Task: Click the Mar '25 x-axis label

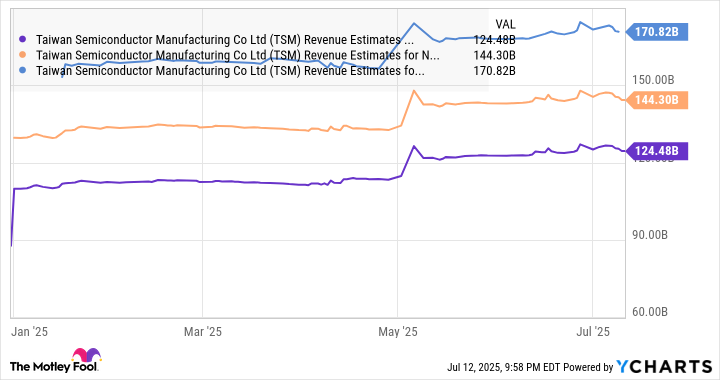Action: 202,332
